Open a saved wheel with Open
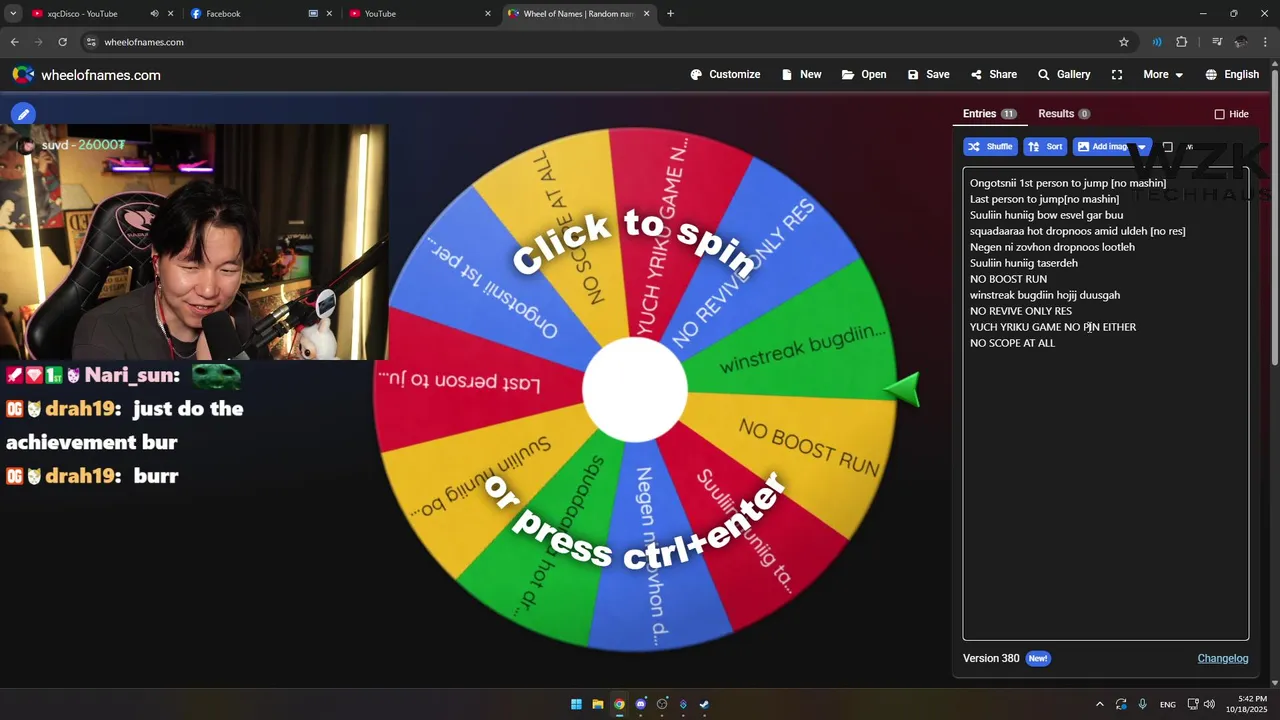1280x720 pixels. click(x=864, y=75)
